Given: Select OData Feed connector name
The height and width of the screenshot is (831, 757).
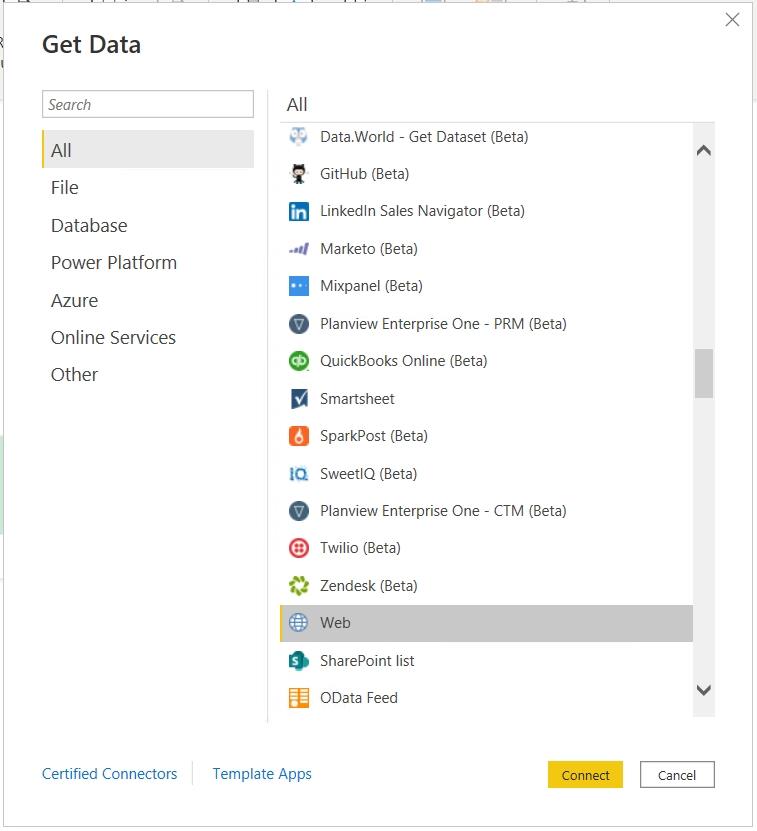Looking at the screenshot, I should tap(358, 698).
